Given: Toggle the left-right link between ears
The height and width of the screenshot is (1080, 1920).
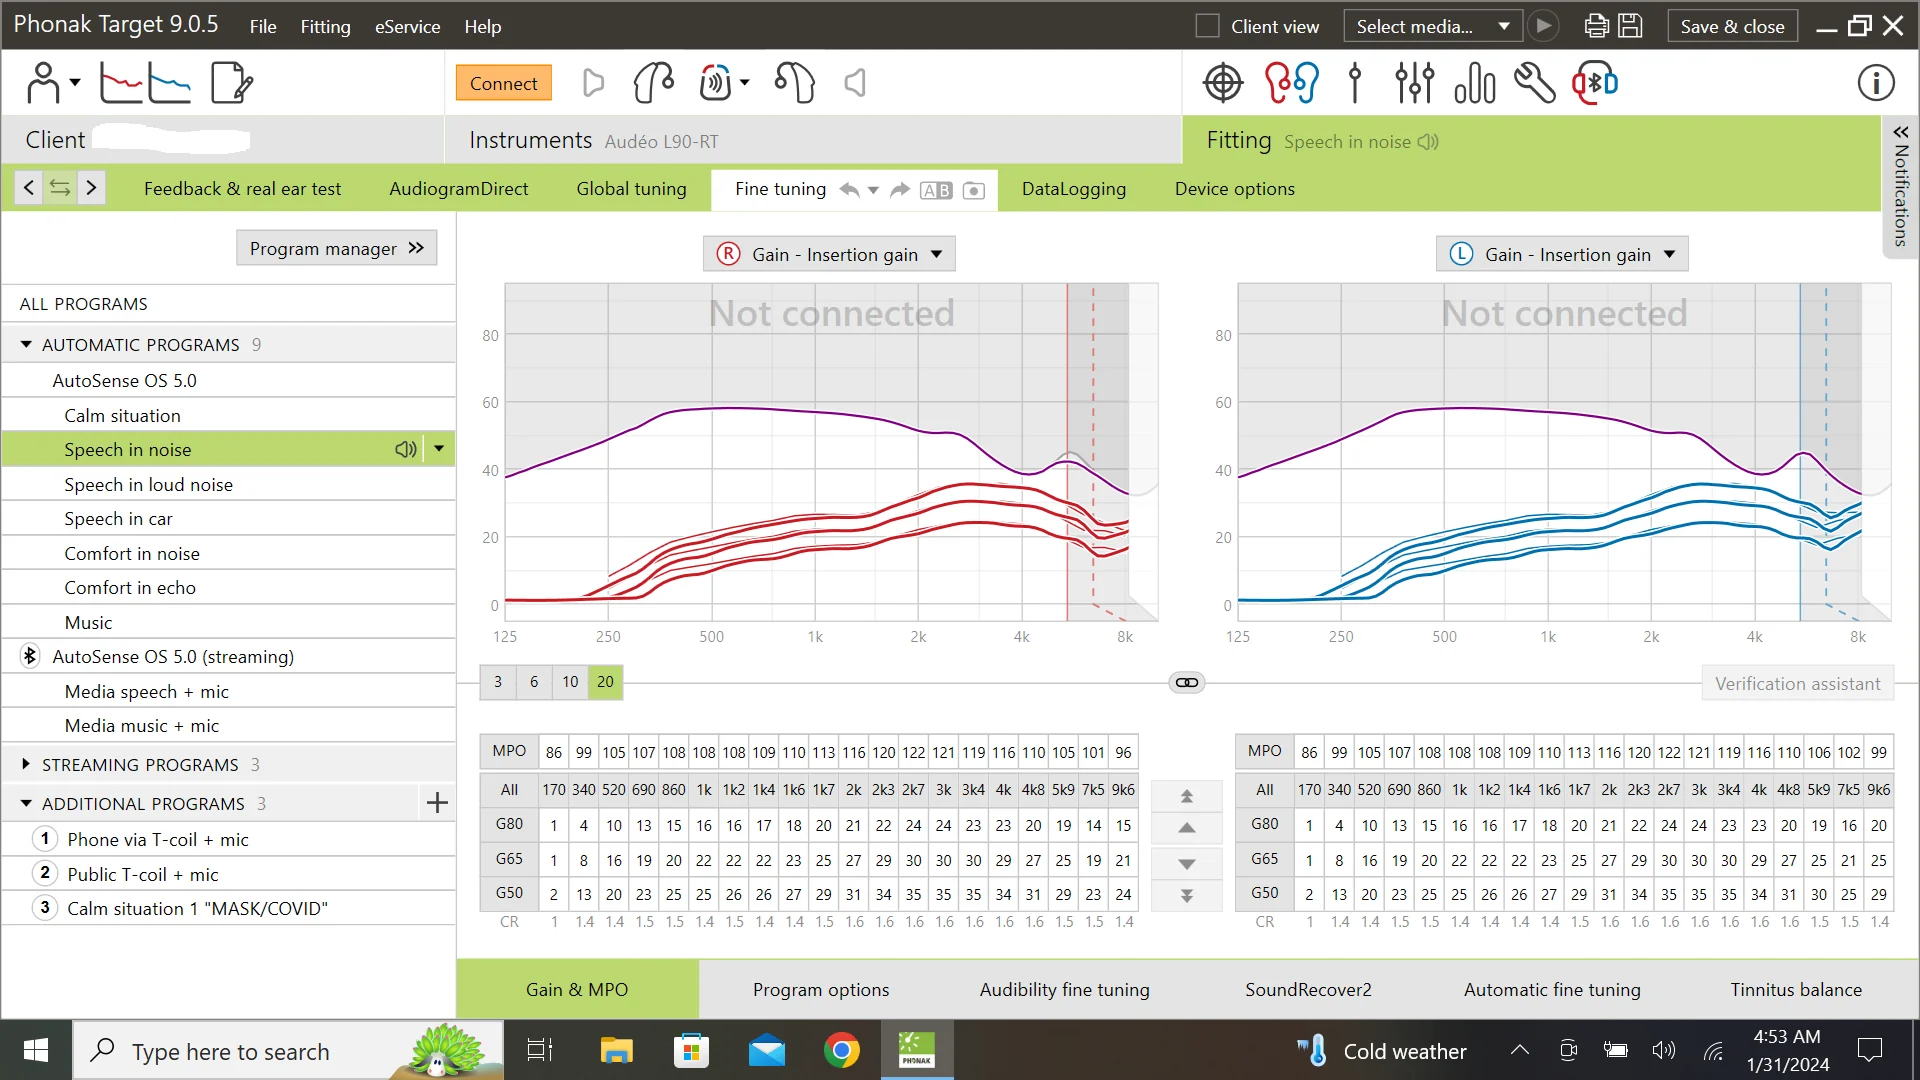Looking at the screenshot, I should click(1187, 682).
